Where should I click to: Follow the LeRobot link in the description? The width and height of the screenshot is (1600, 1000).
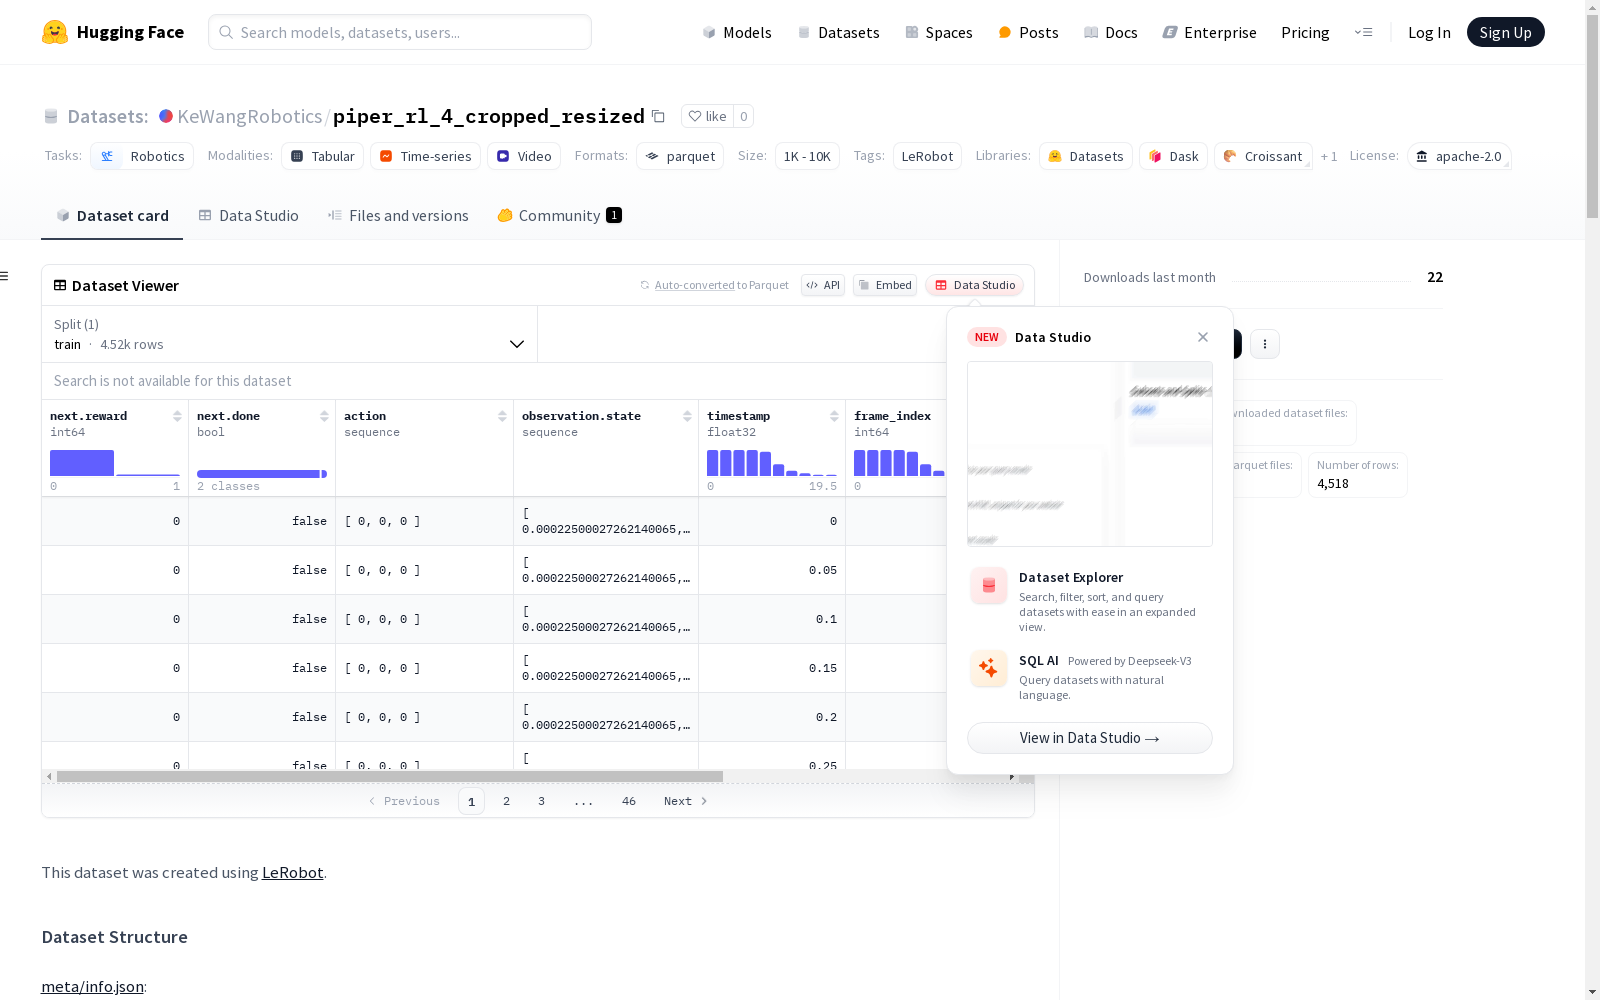click(292, 872)
